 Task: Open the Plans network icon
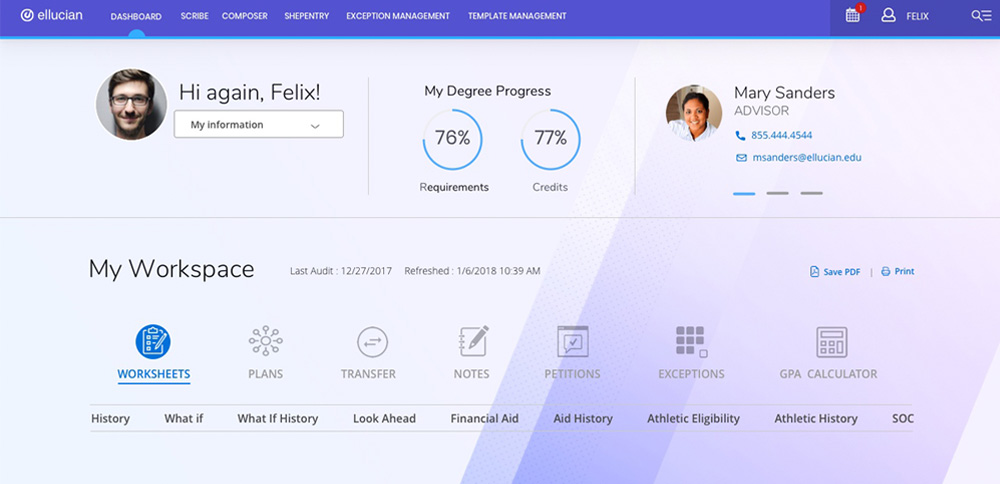click(x=265, y=342)
